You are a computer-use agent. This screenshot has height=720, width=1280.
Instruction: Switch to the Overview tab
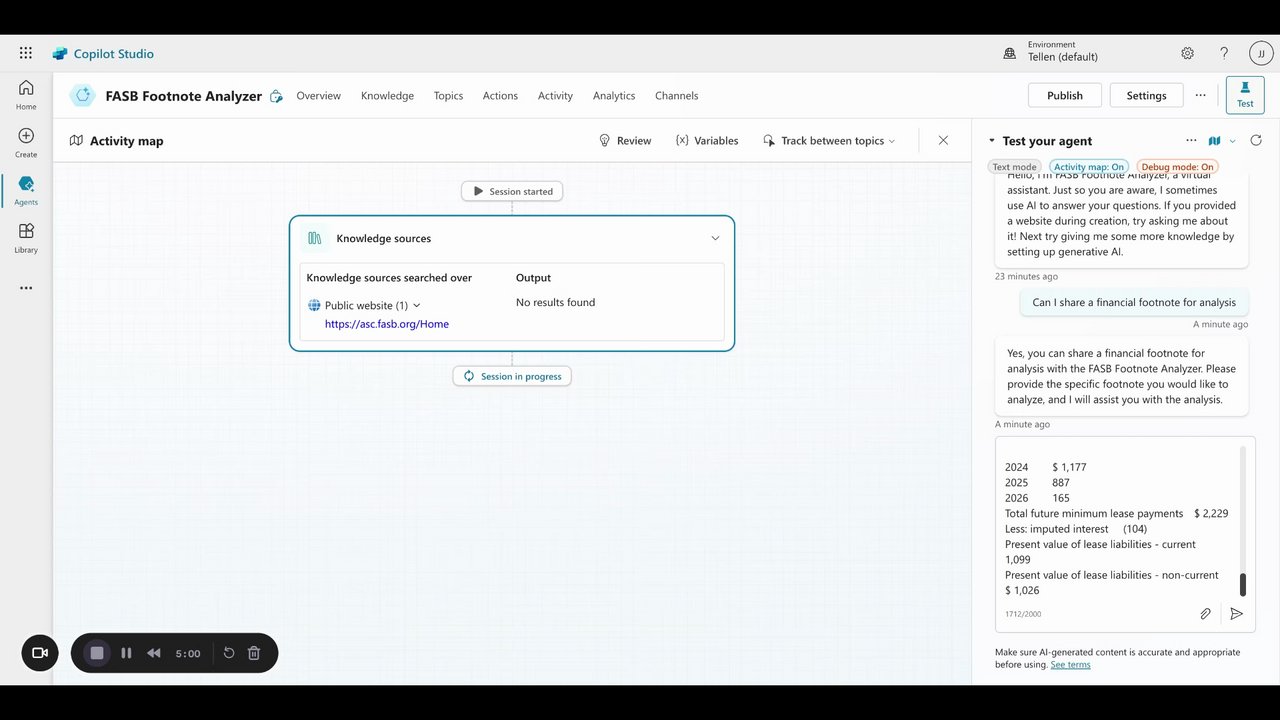[318, 96]
